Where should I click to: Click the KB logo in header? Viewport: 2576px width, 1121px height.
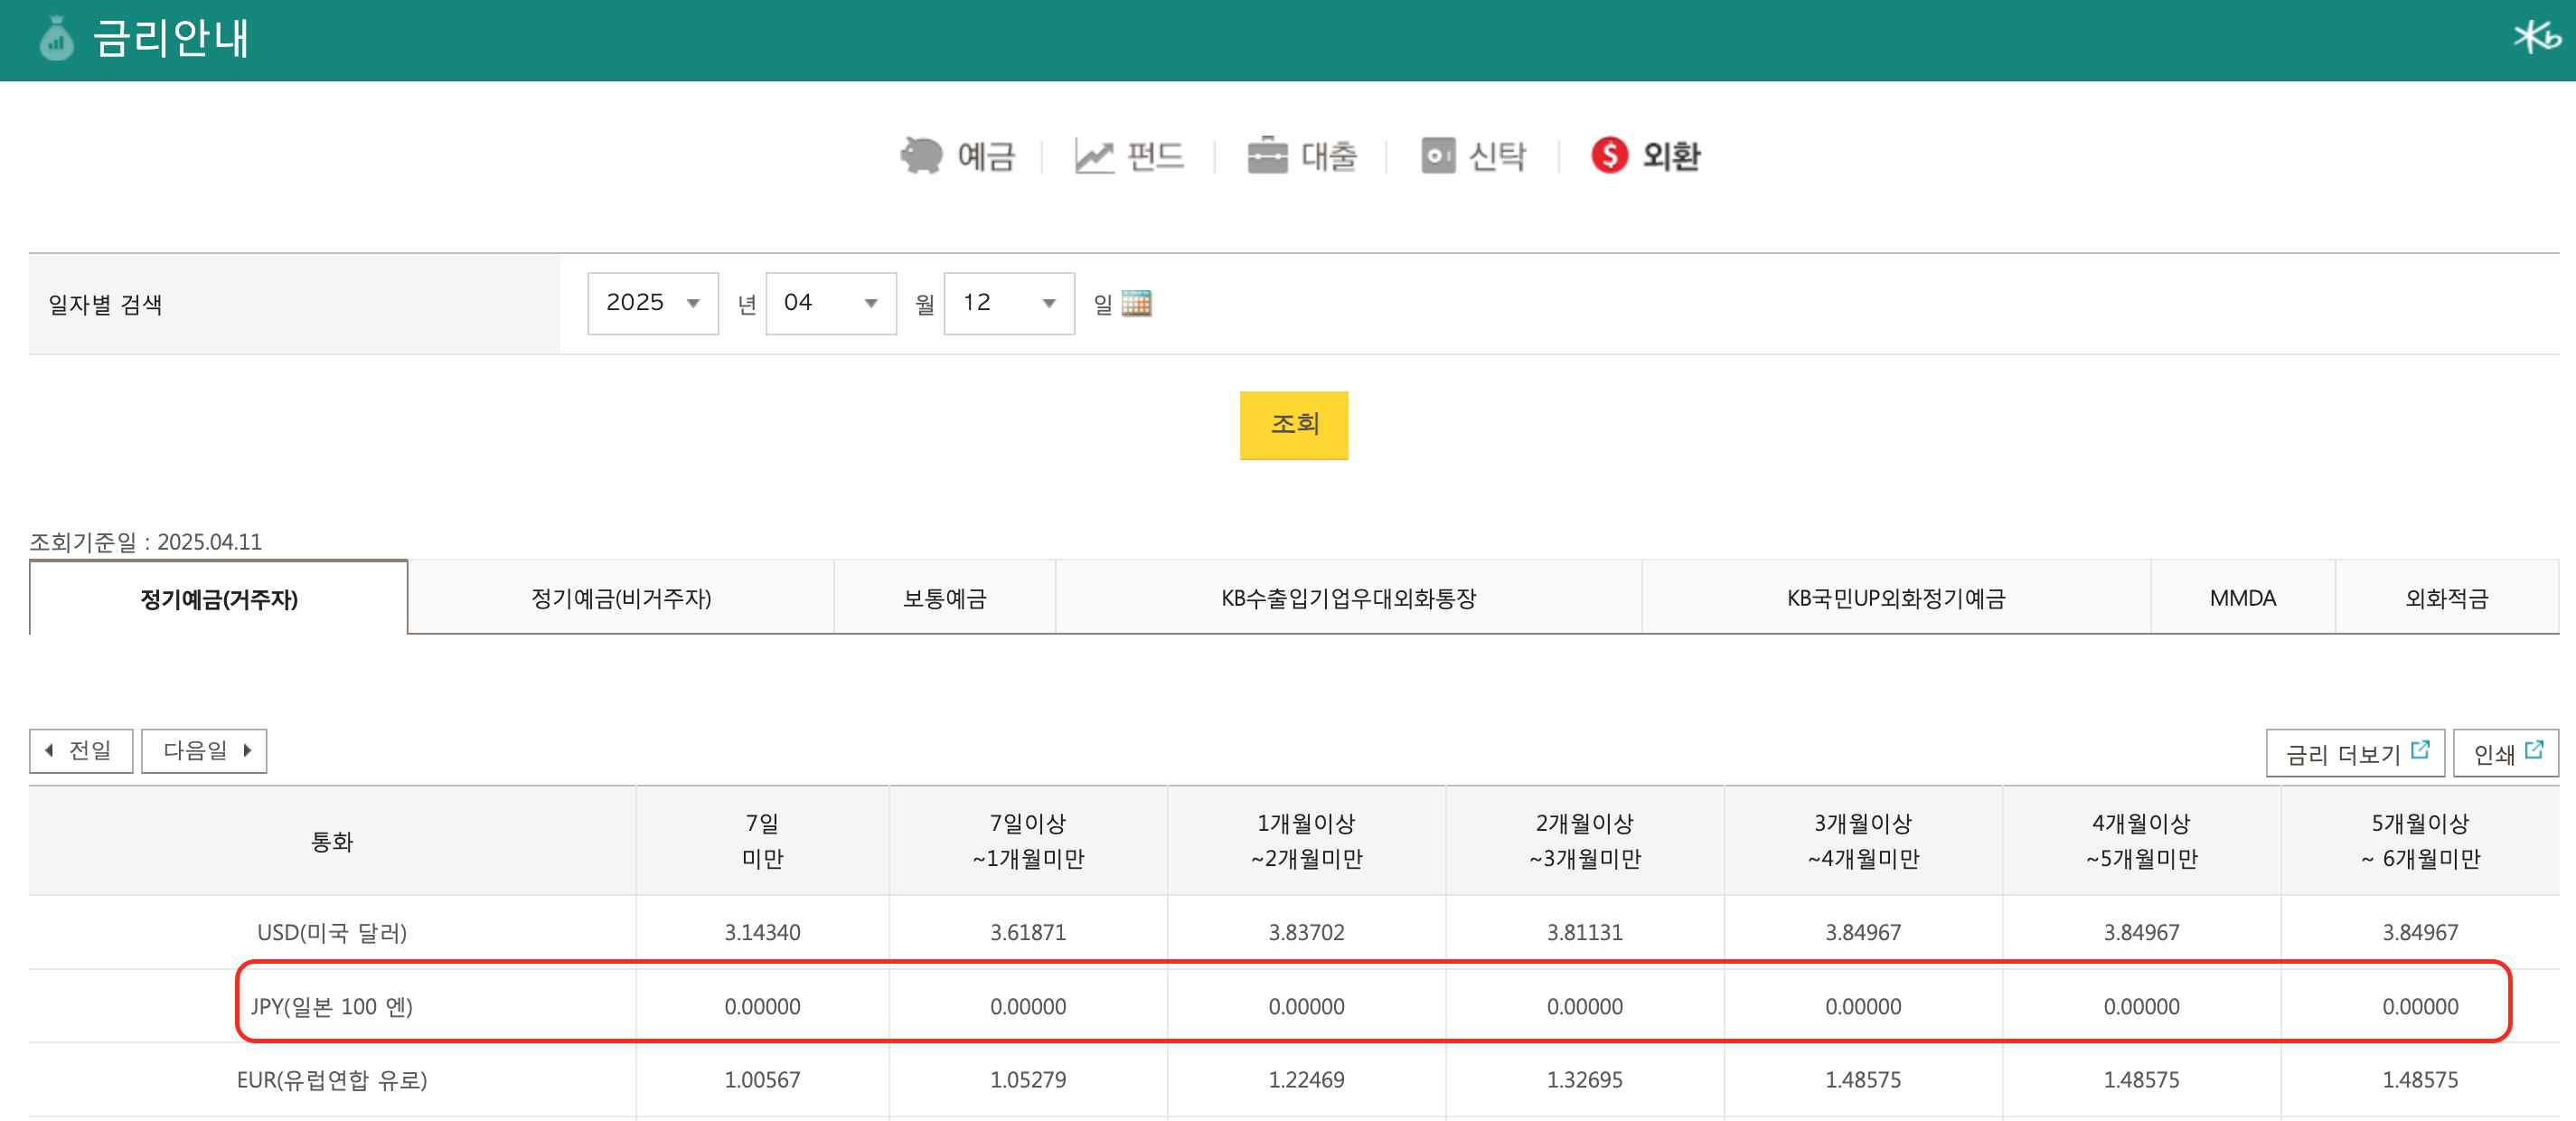[2535, 38]
